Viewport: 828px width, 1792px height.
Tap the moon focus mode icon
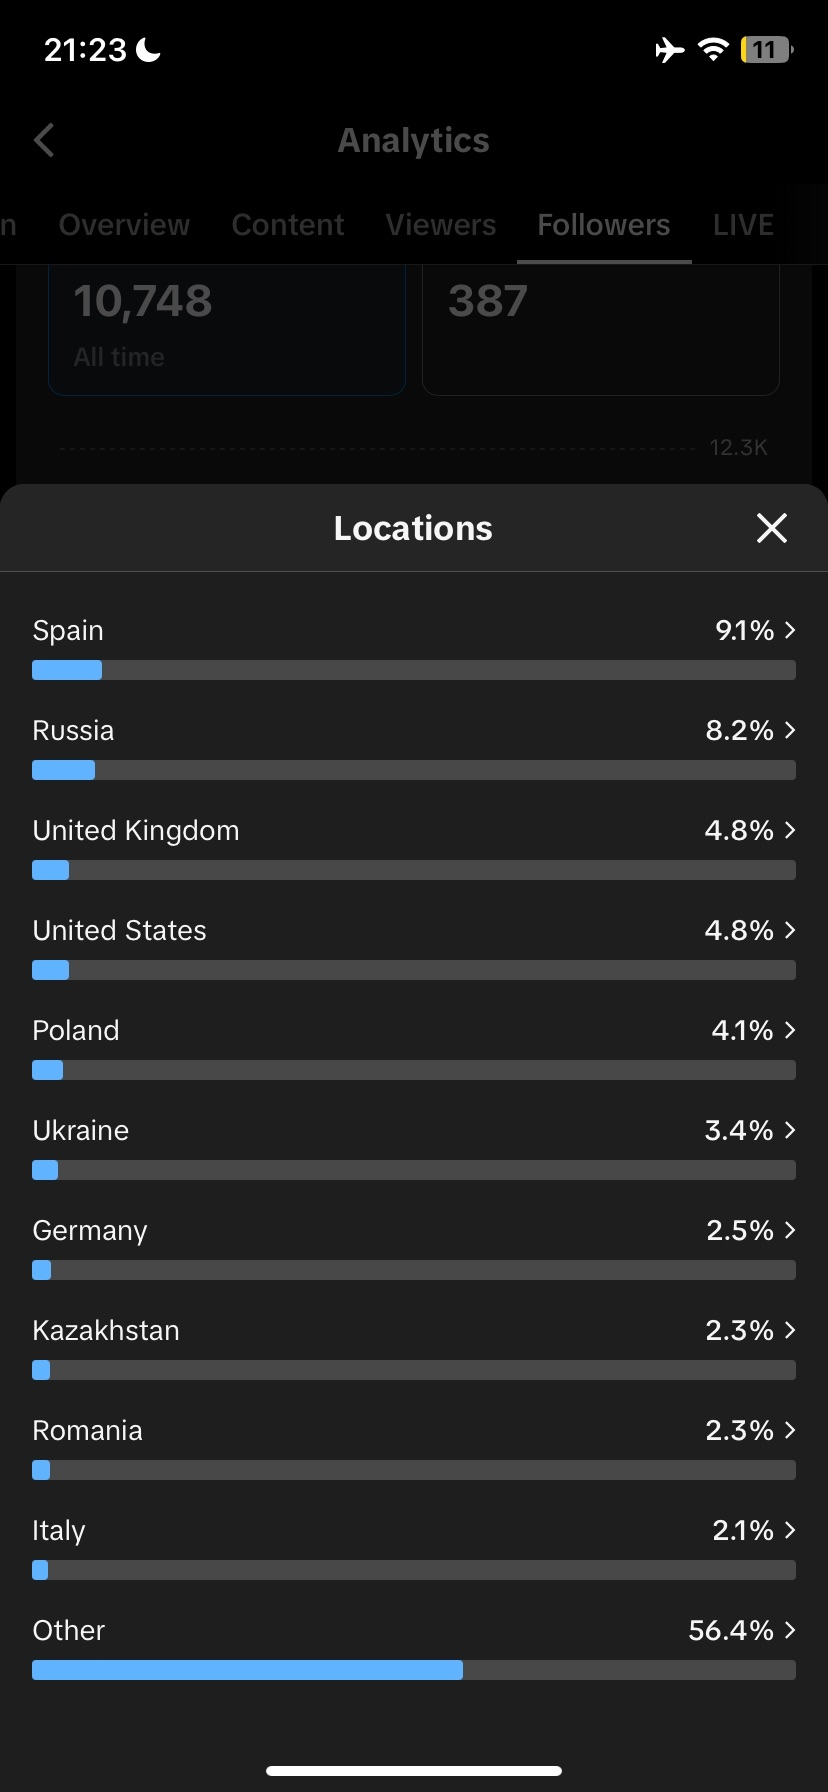tap(148, 49)
